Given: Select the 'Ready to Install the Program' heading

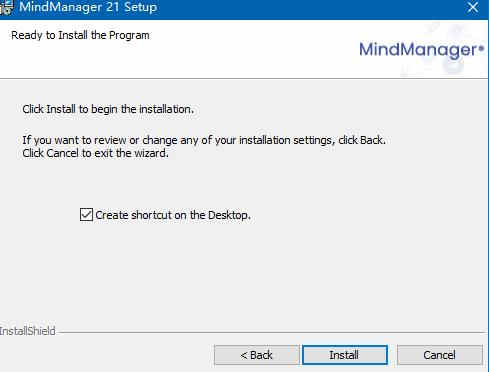Looking at the screenshot, I should 80,35.
